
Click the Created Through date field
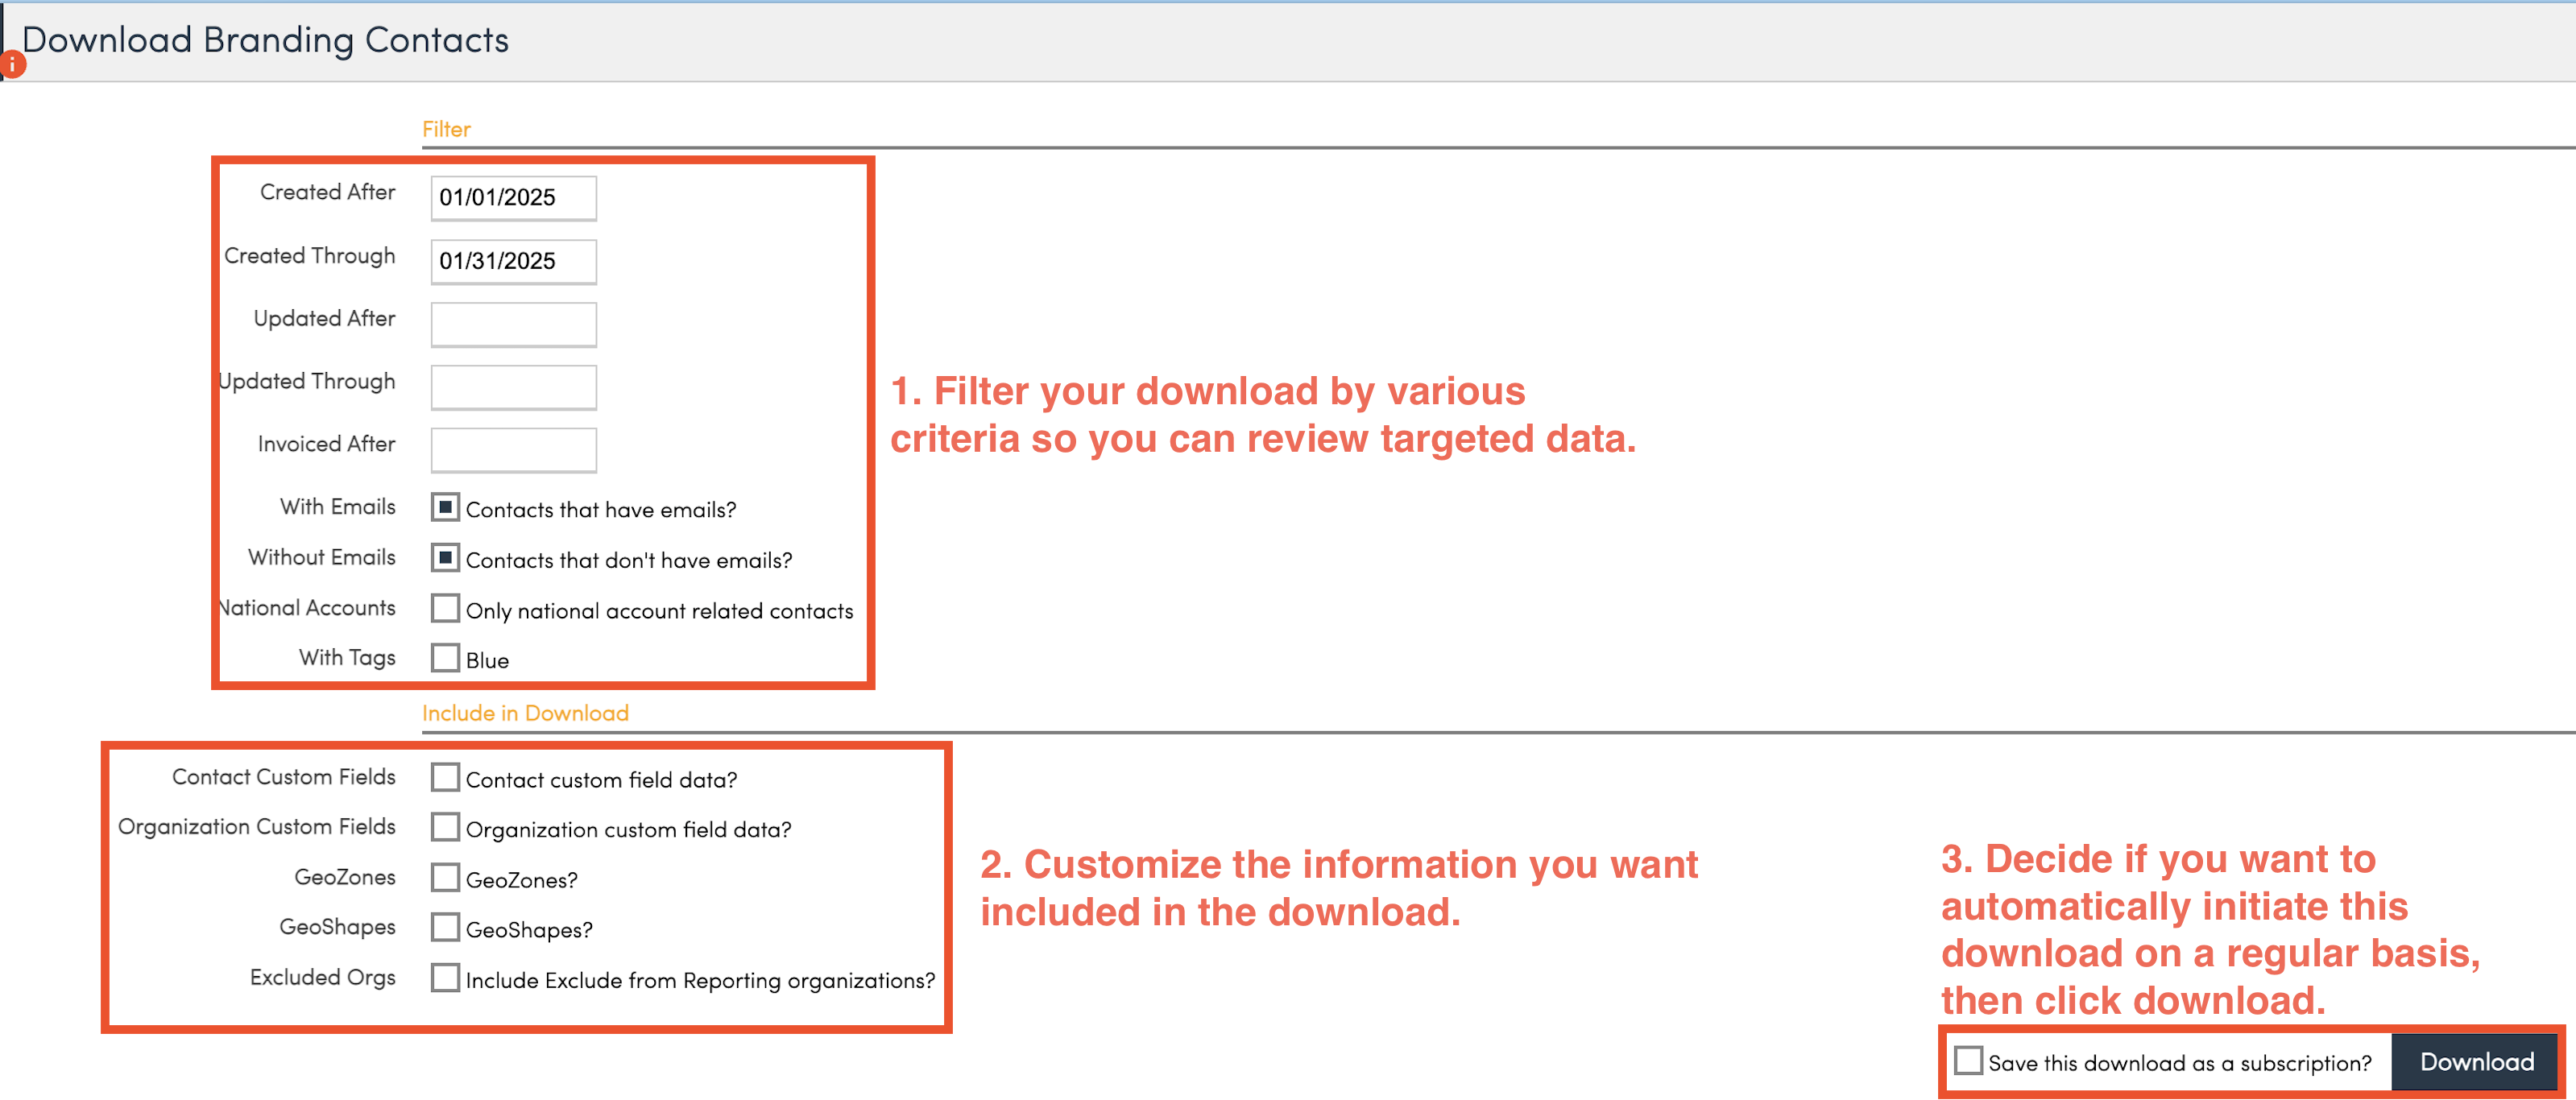click(x=513, y=261)
